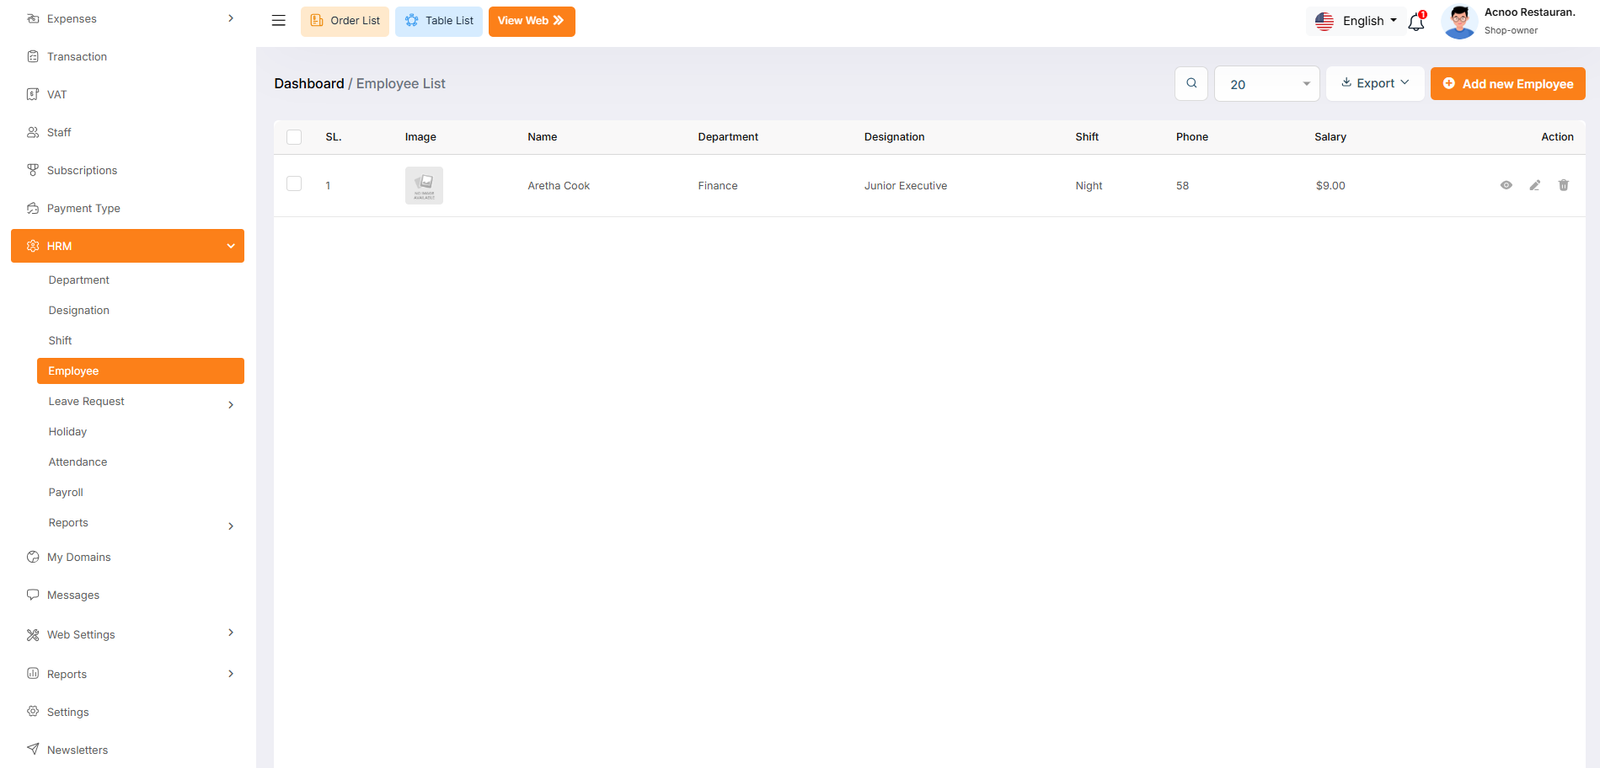This screenshot has height=768, width=1600.
Task: Click the user profile avatar
Action: tap(1460, 21)
